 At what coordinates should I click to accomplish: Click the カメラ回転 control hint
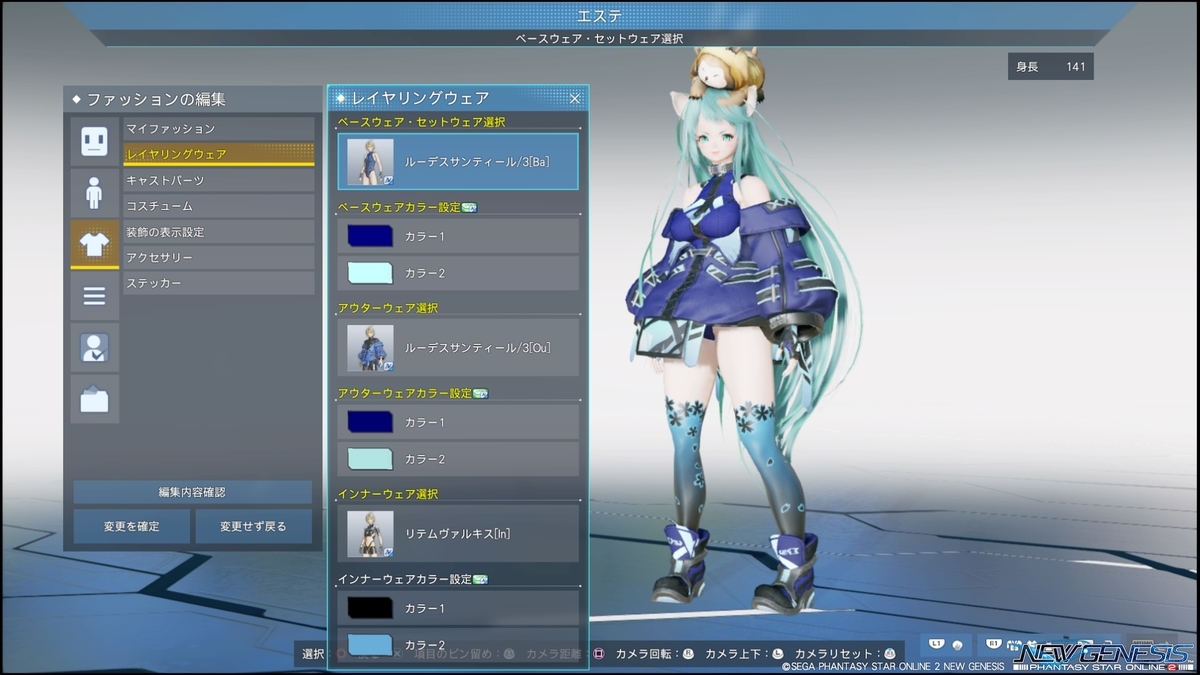[x=655, y=654]
